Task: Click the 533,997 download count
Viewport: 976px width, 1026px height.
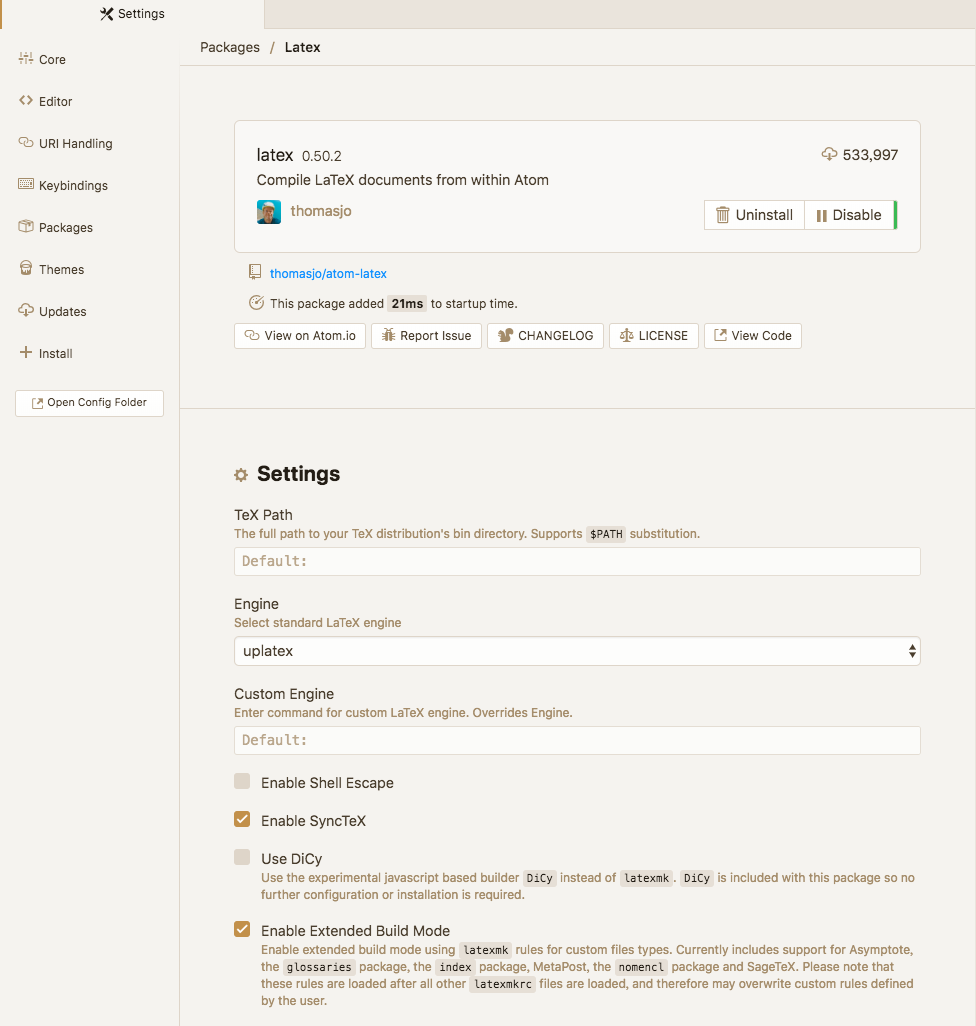Action: pos(870,155)
